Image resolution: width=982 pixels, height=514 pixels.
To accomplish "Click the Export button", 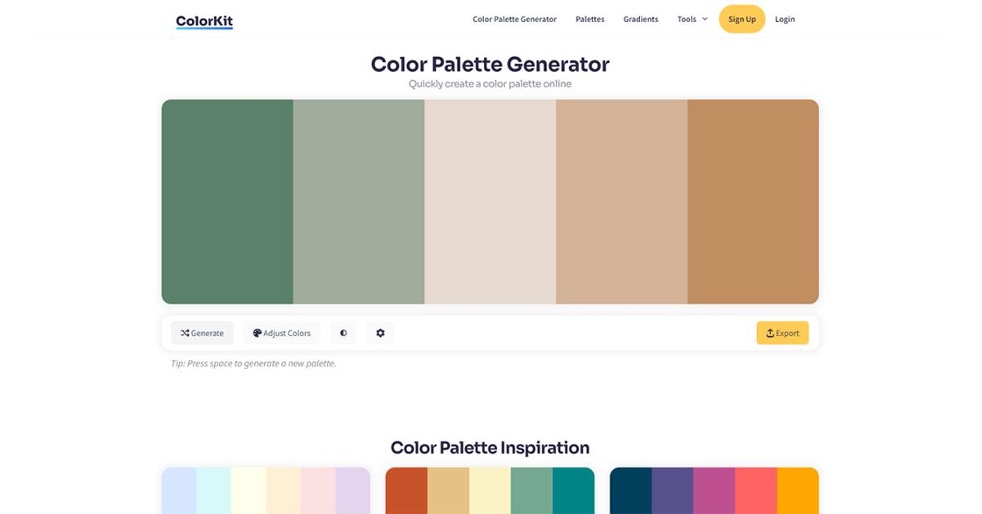I will (782, 333).
